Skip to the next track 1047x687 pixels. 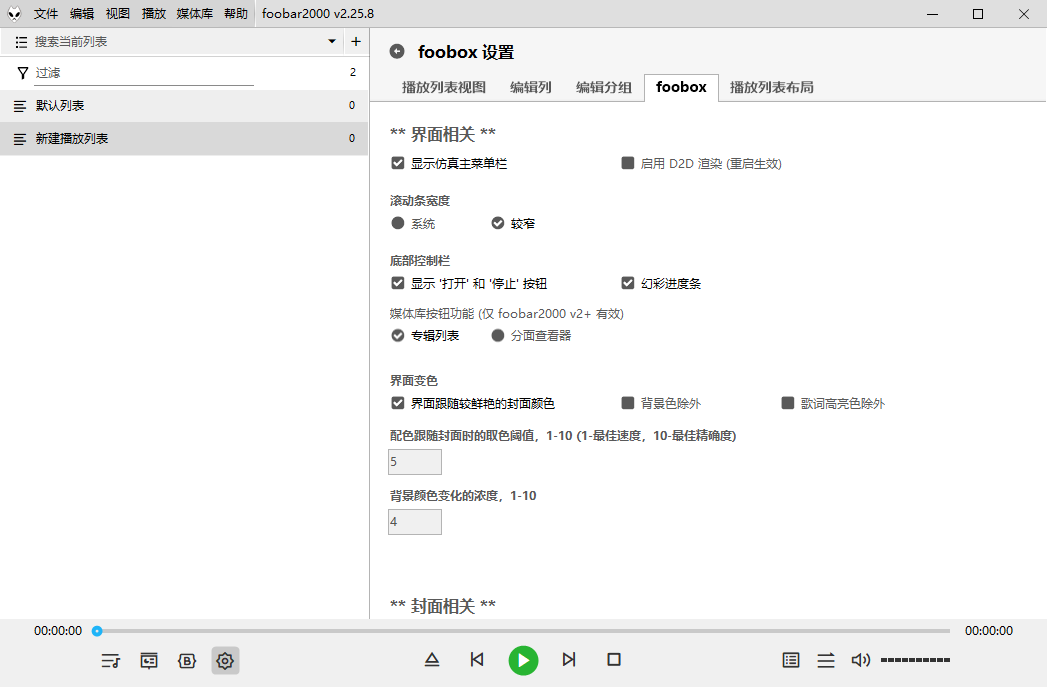click(x=569, y=660)
